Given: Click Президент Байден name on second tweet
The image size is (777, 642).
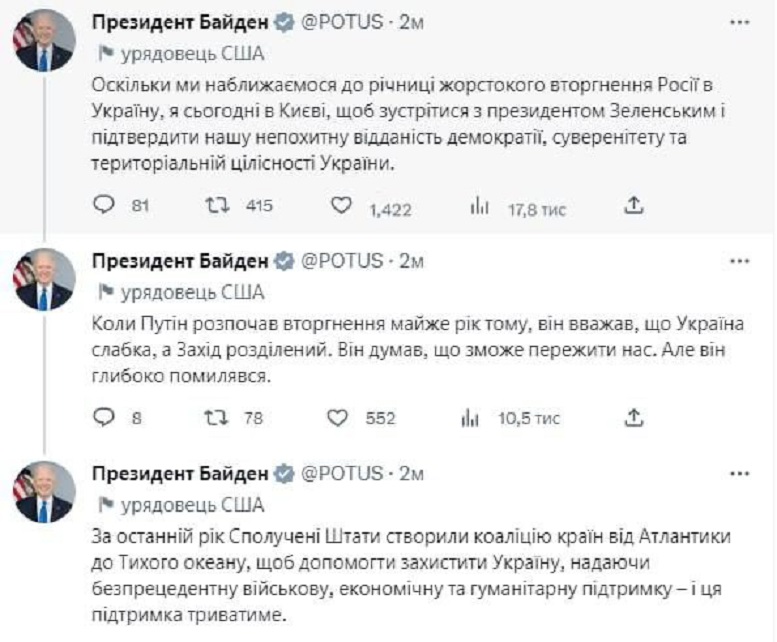Looking at the screenshot, I should pos(179,261).
